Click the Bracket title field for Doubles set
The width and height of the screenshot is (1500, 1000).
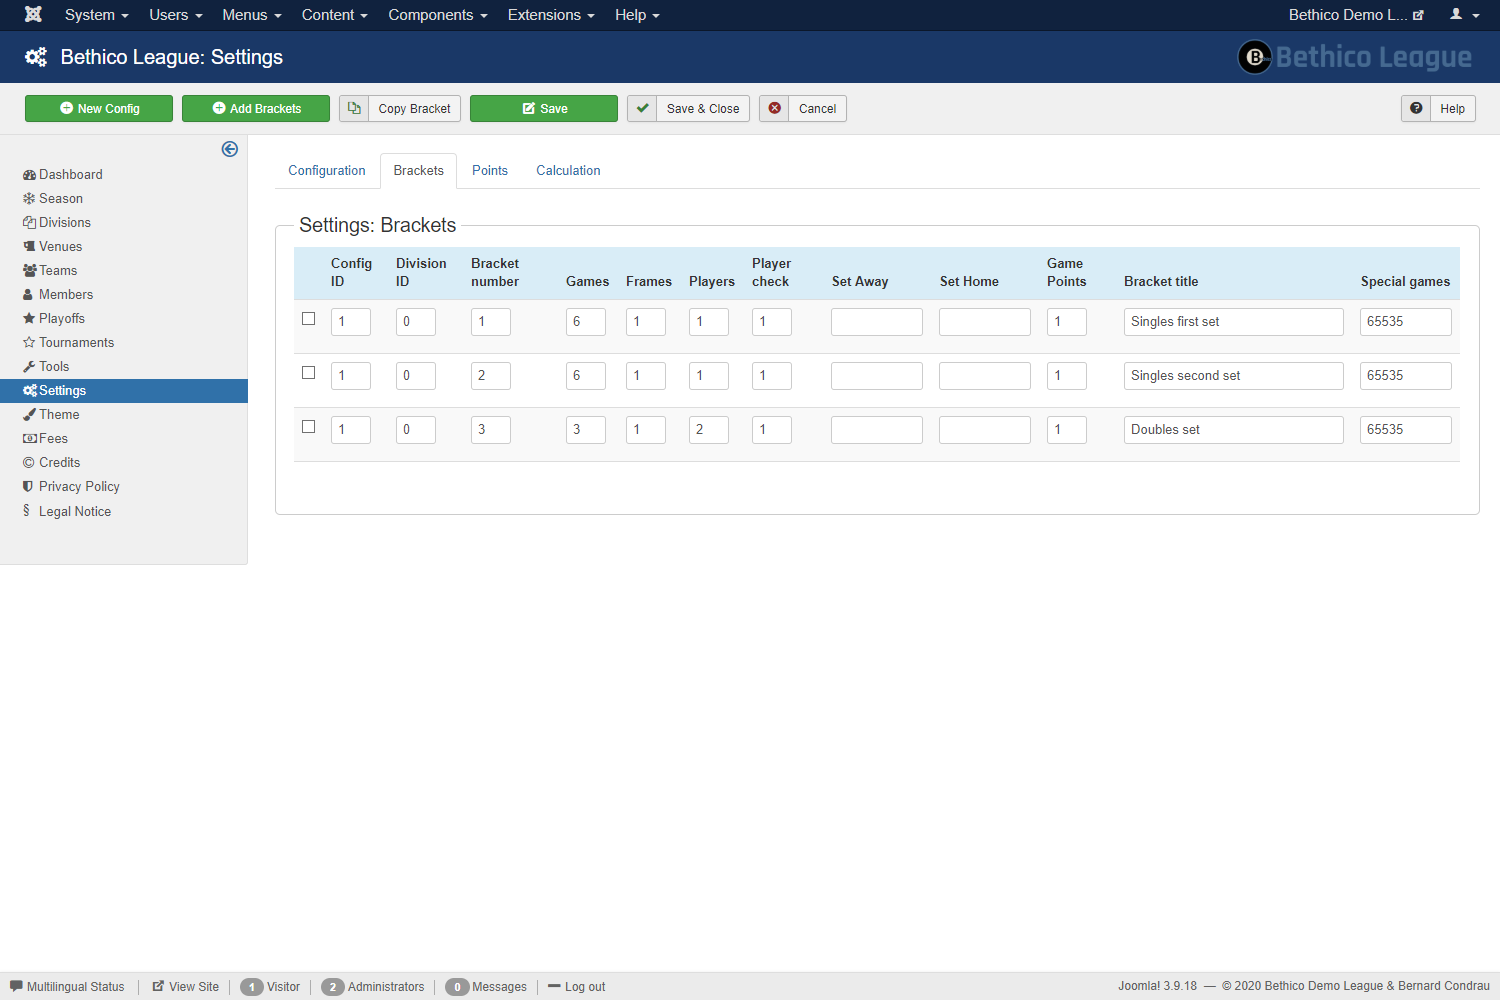1233,430
